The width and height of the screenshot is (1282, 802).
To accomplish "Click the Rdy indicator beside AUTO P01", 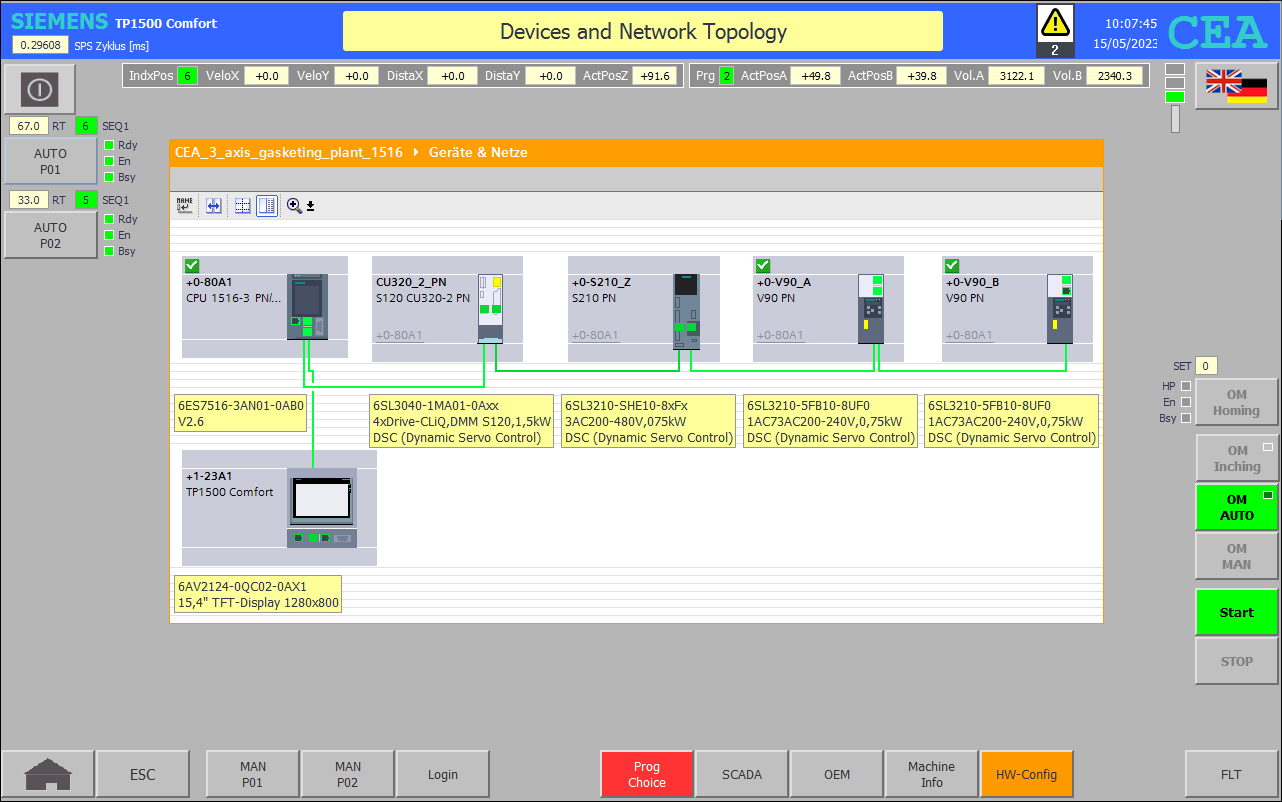I will (109, 145).
